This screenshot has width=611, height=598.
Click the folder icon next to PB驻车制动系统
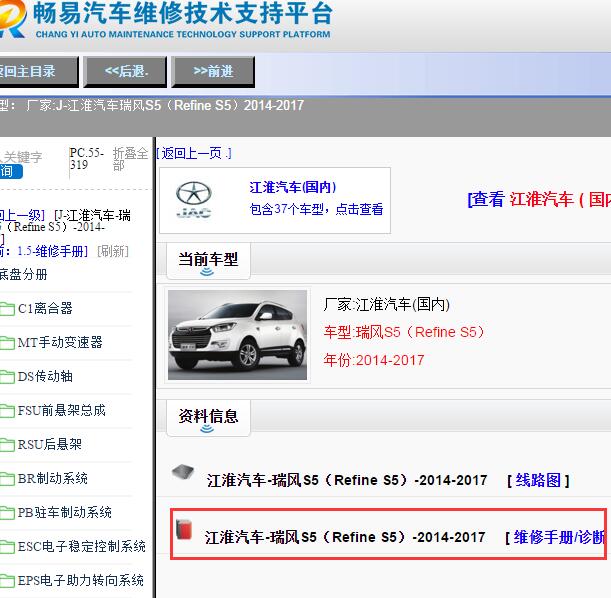click(7, 513)
